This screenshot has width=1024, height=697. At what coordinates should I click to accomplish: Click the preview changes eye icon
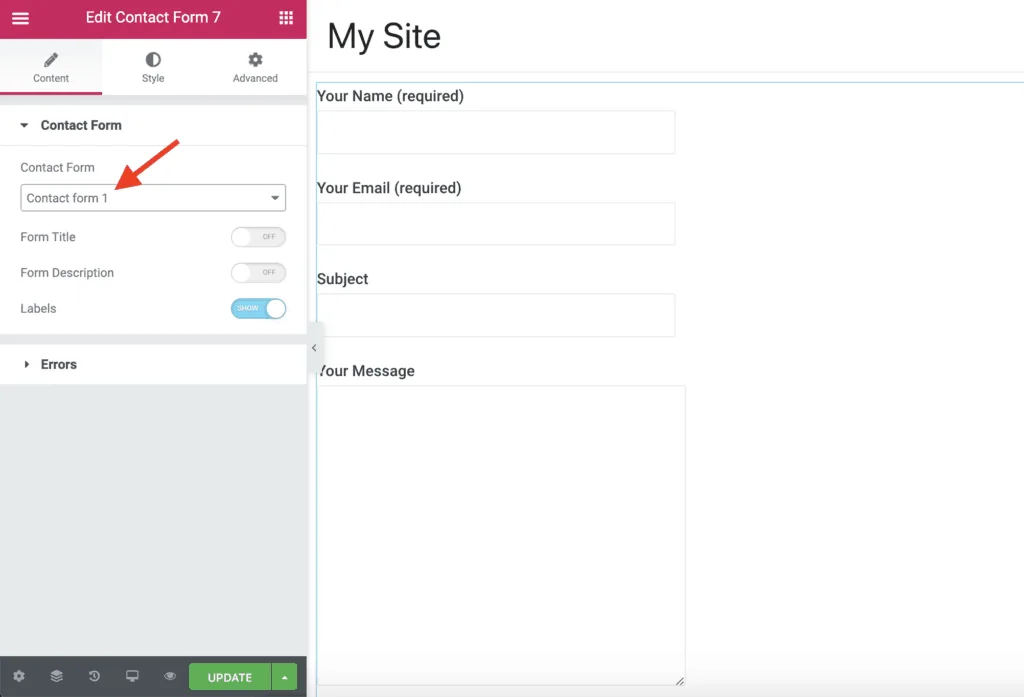170,676
